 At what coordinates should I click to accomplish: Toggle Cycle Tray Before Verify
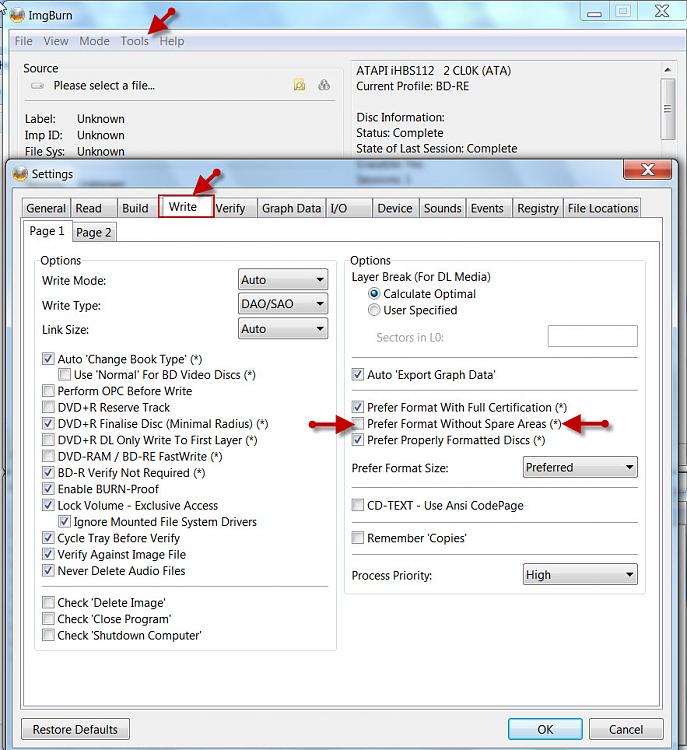pos(48,538)
